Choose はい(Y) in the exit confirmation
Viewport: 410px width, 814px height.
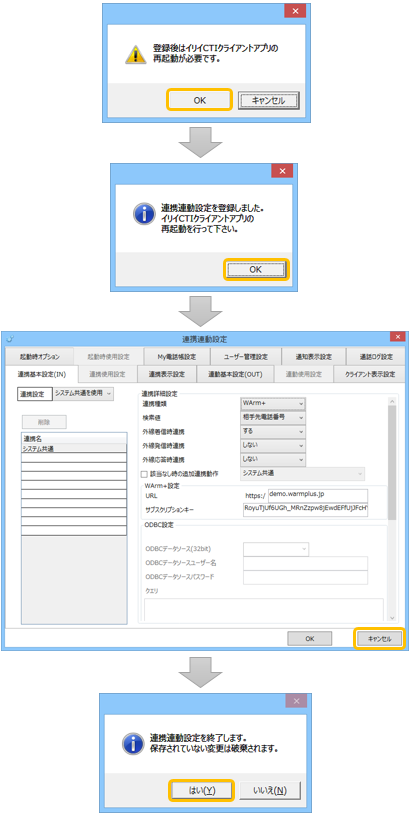[202, 790]
